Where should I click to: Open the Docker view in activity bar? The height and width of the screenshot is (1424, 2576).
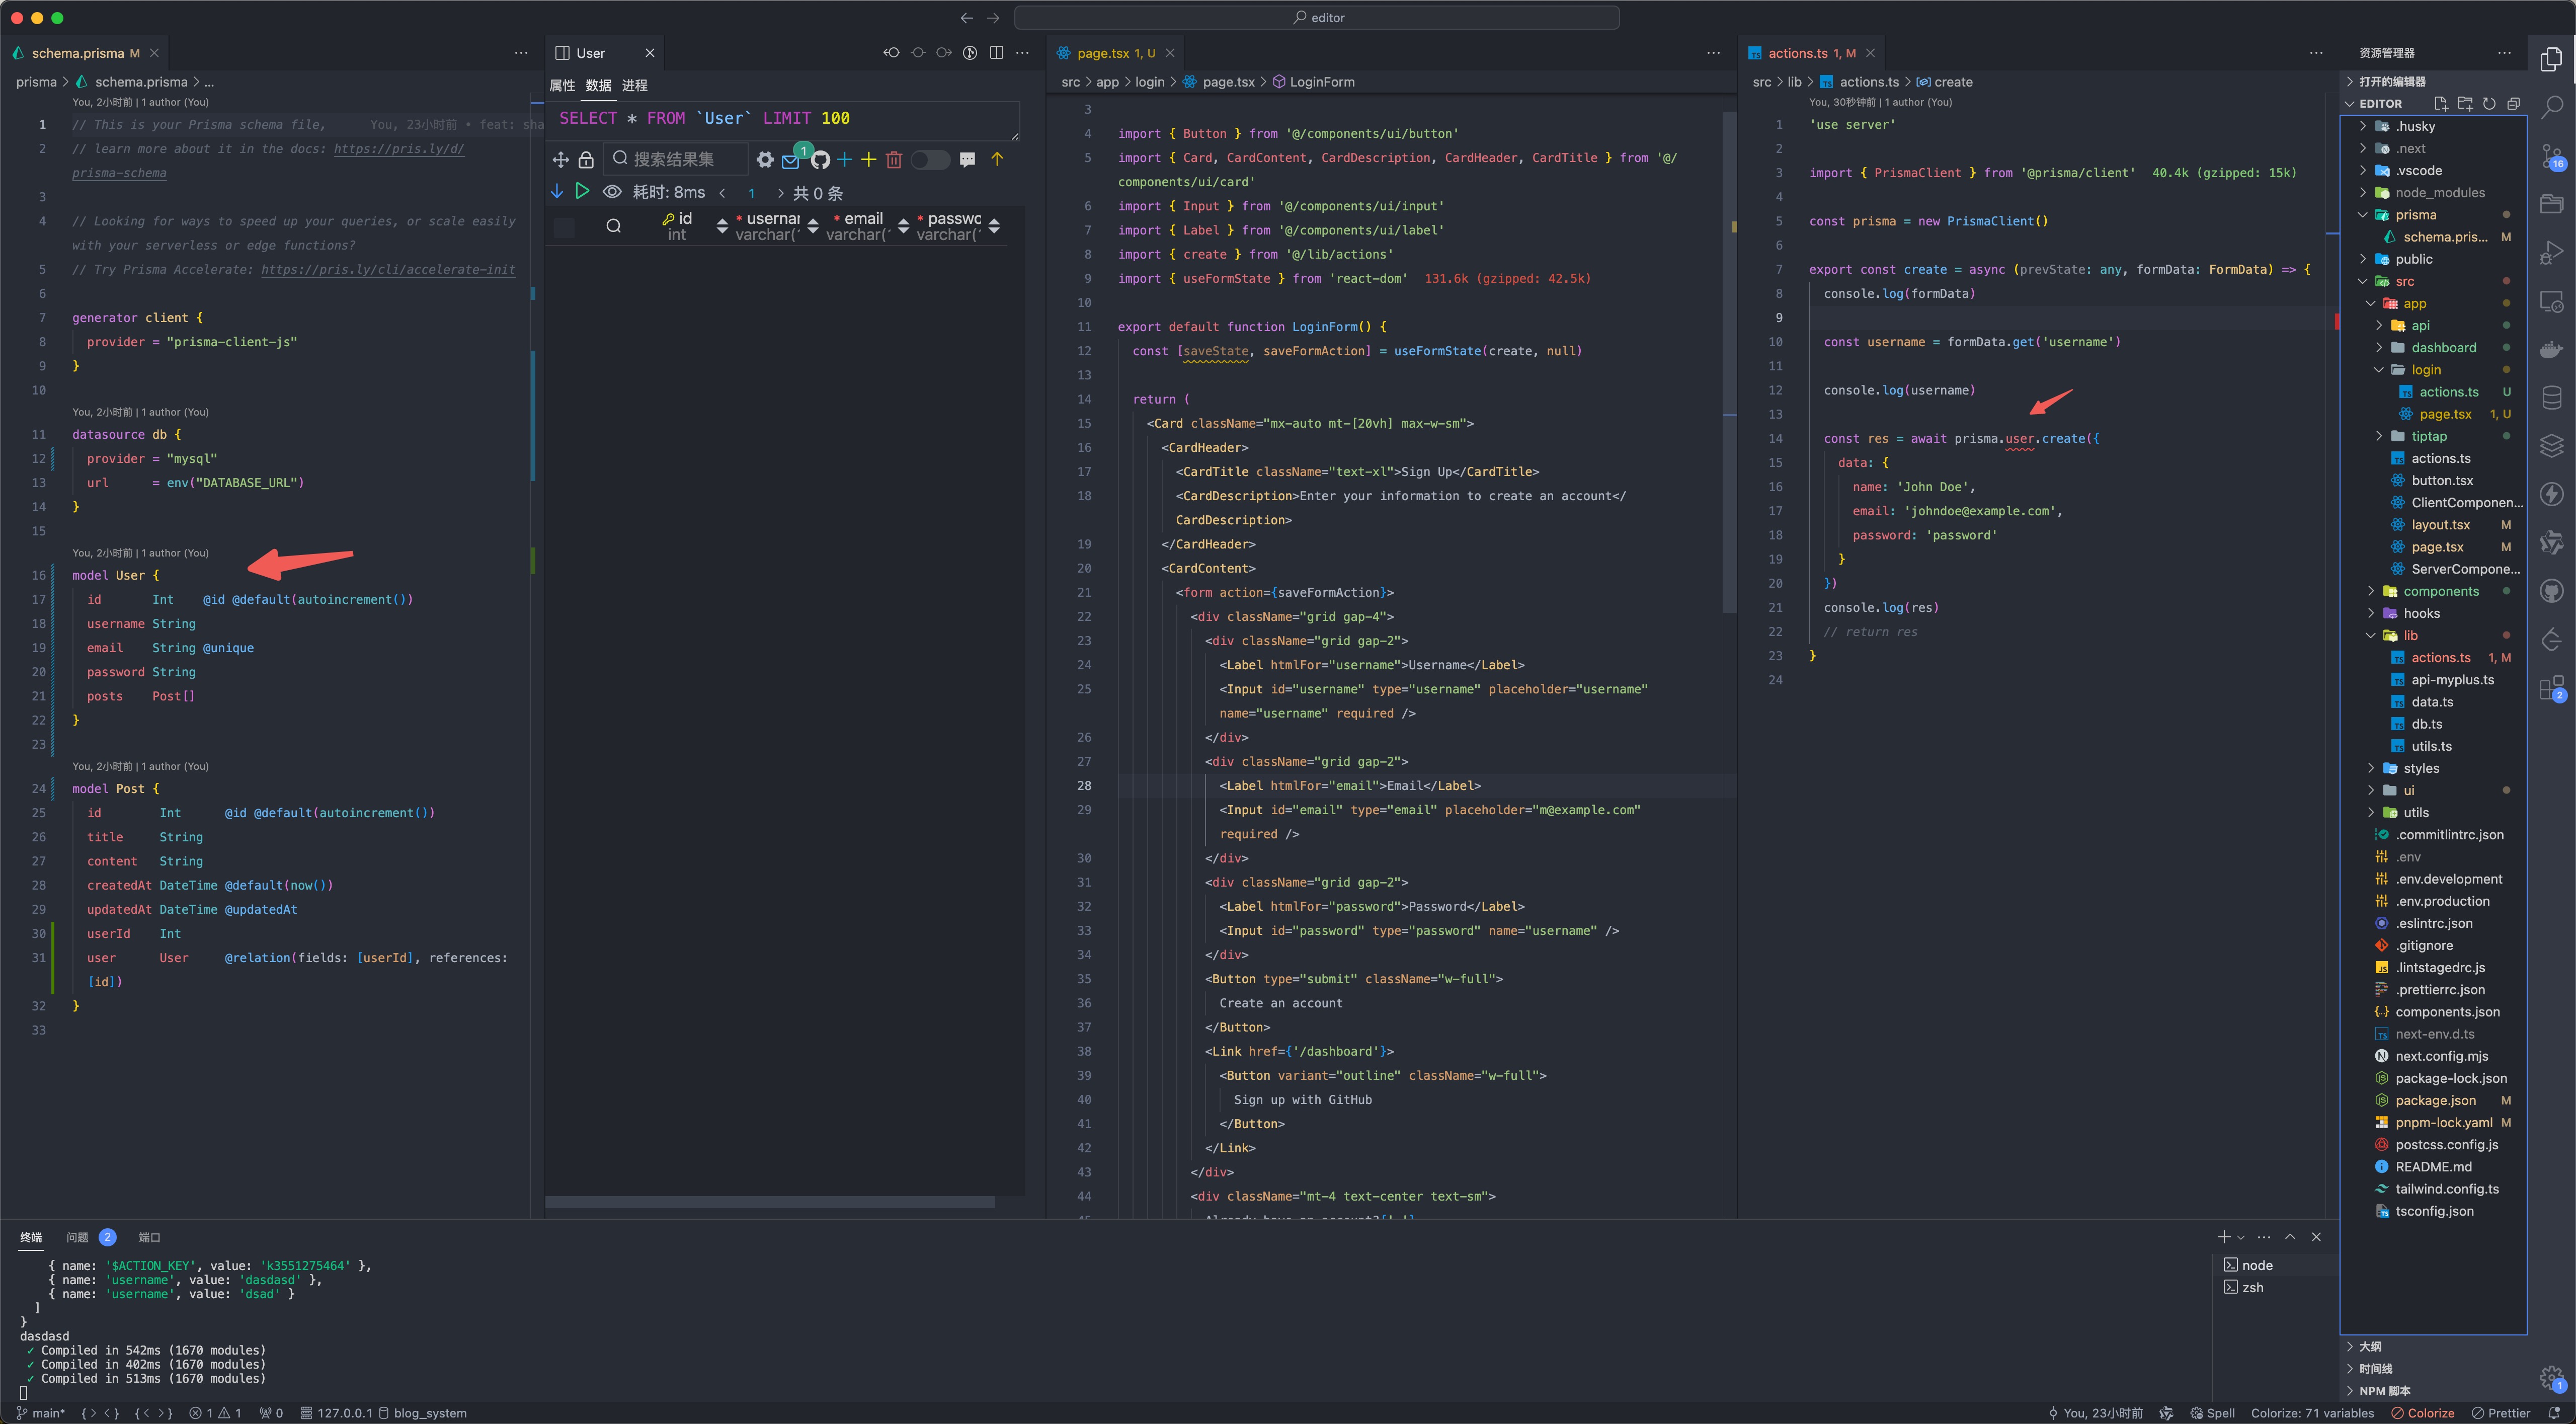pyautogui.click(x=2551, y=349)
